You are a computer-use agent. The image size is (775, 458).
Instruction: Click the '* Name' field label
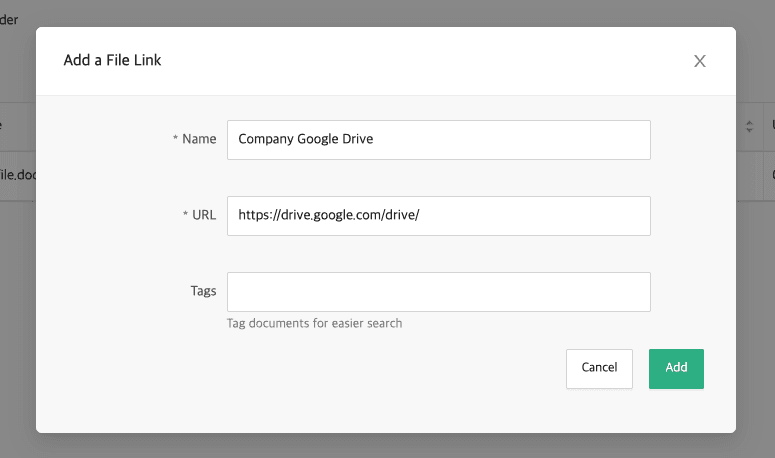[x=194, y=139]
